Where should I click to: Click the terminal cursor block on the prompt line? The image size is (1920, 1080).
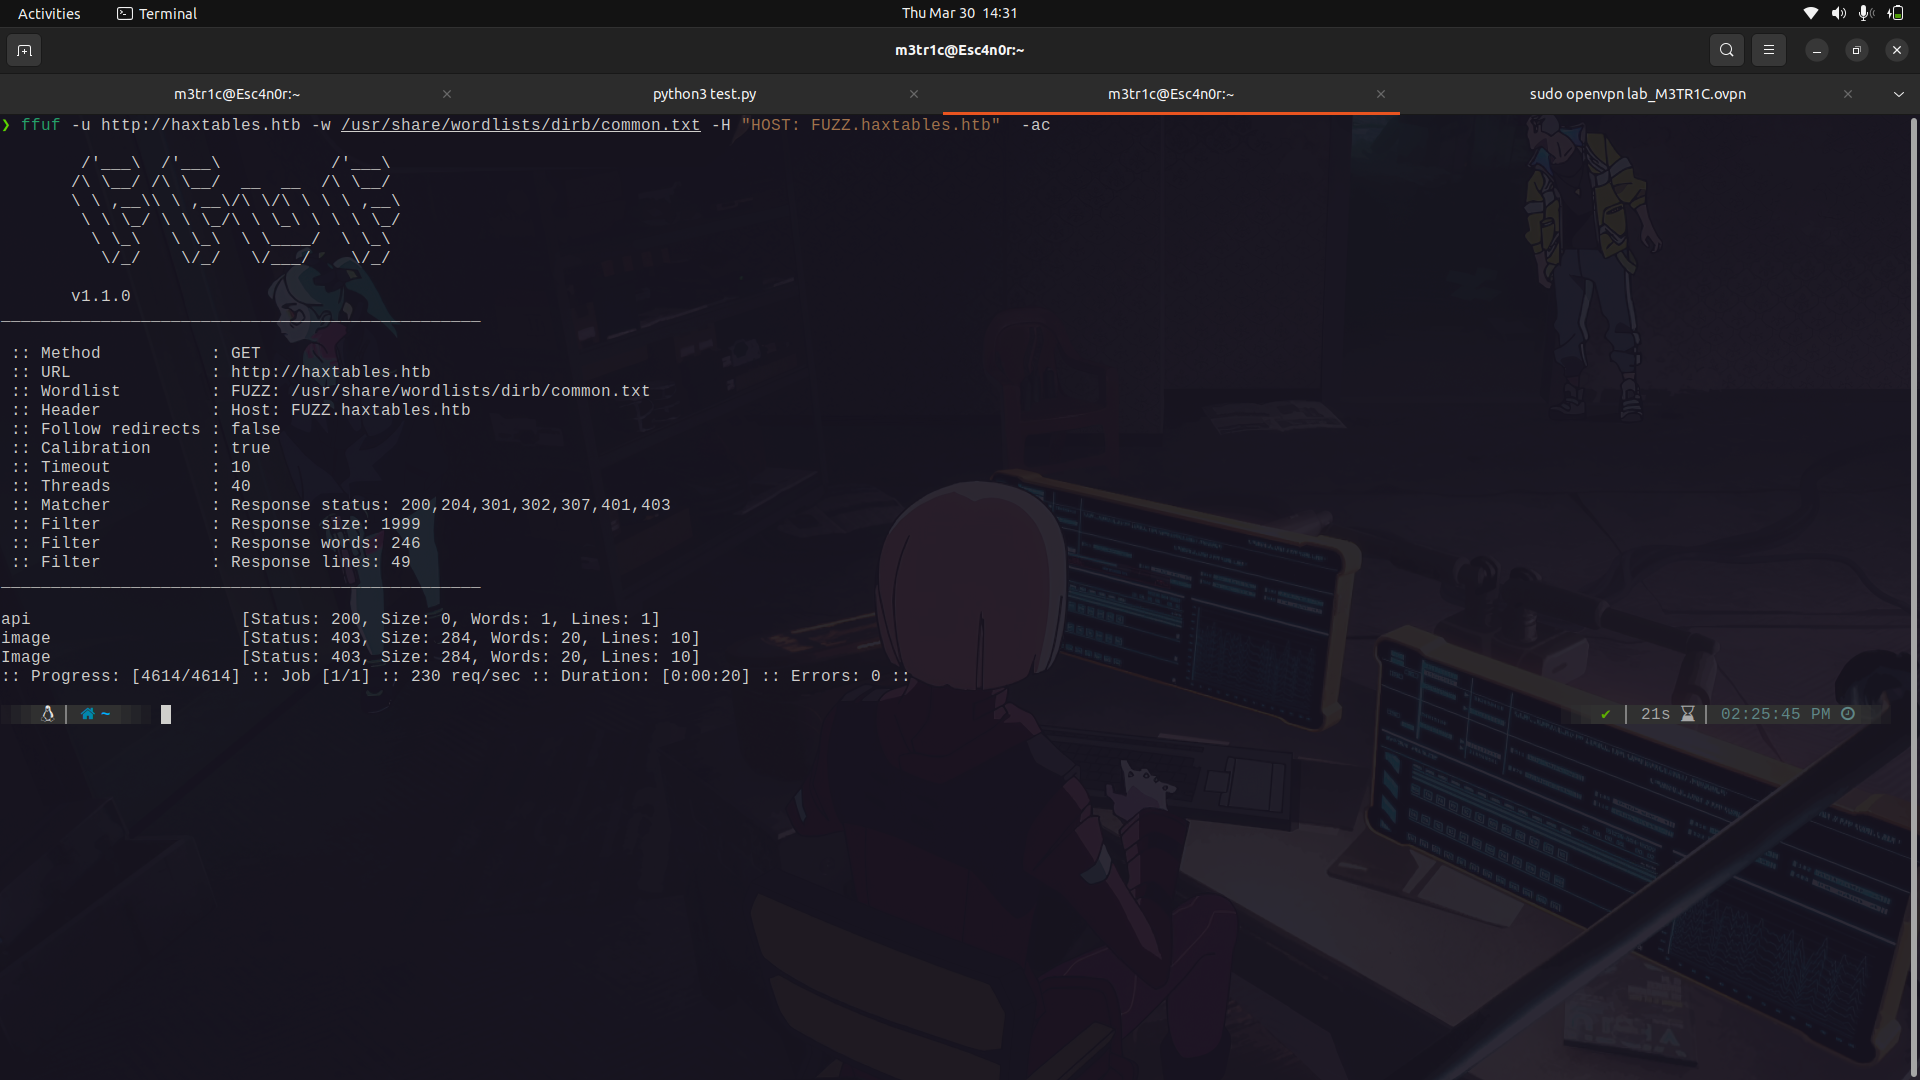click(x=166, y=714)
